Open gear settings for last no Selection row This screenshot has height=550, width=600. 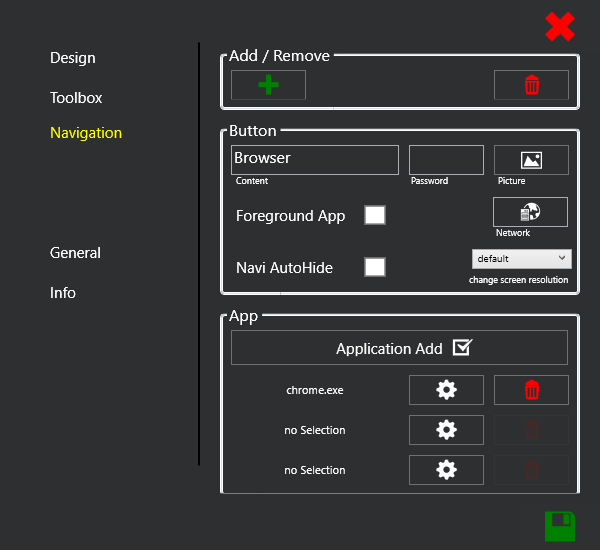tap(446, 470)
